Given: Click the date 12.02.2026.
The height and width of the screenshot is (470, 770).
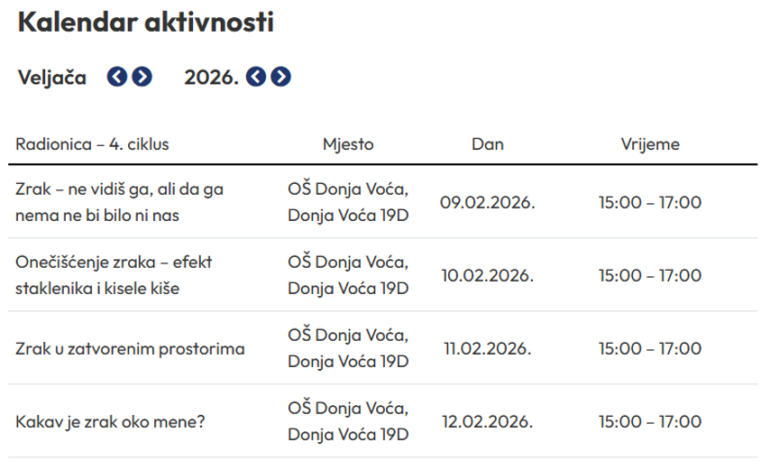Looking at the screenshot, I should (x=487, y=422).
